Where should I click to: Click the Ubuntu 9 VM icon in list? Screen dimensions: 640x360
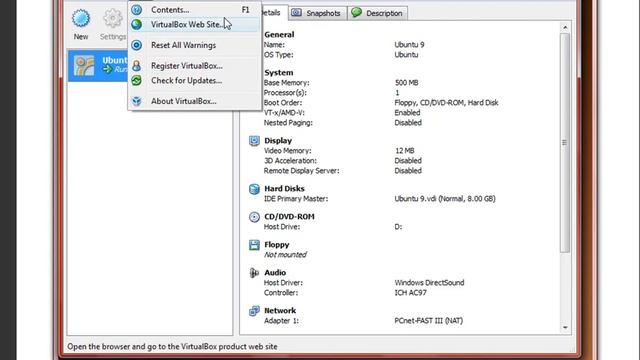click(x=84, y=66)
